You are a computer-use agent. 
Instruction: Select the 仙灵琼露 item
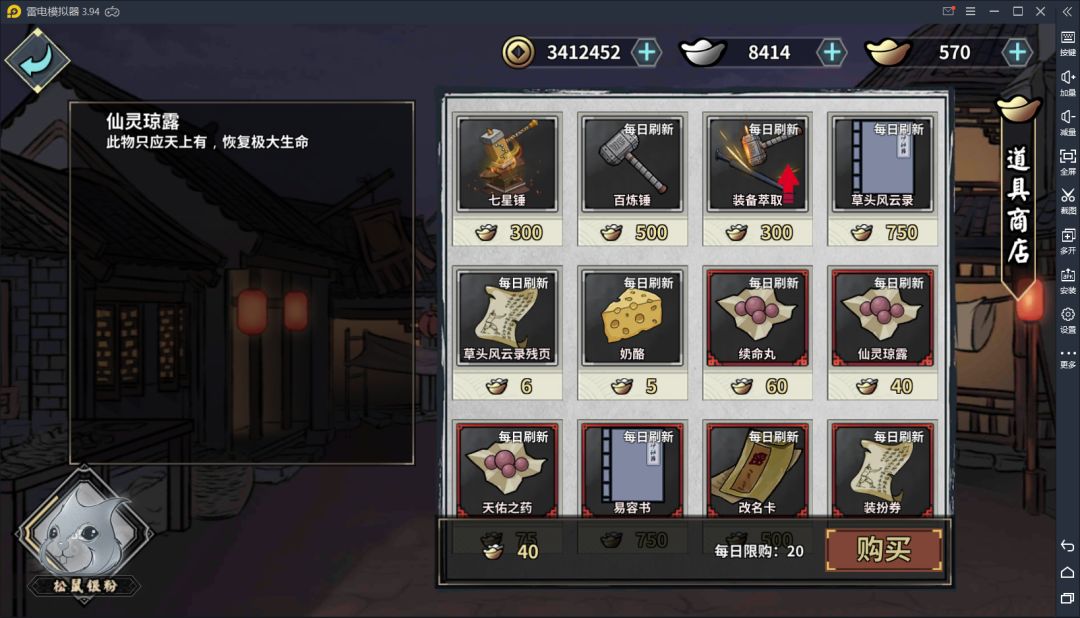[882, 318]
